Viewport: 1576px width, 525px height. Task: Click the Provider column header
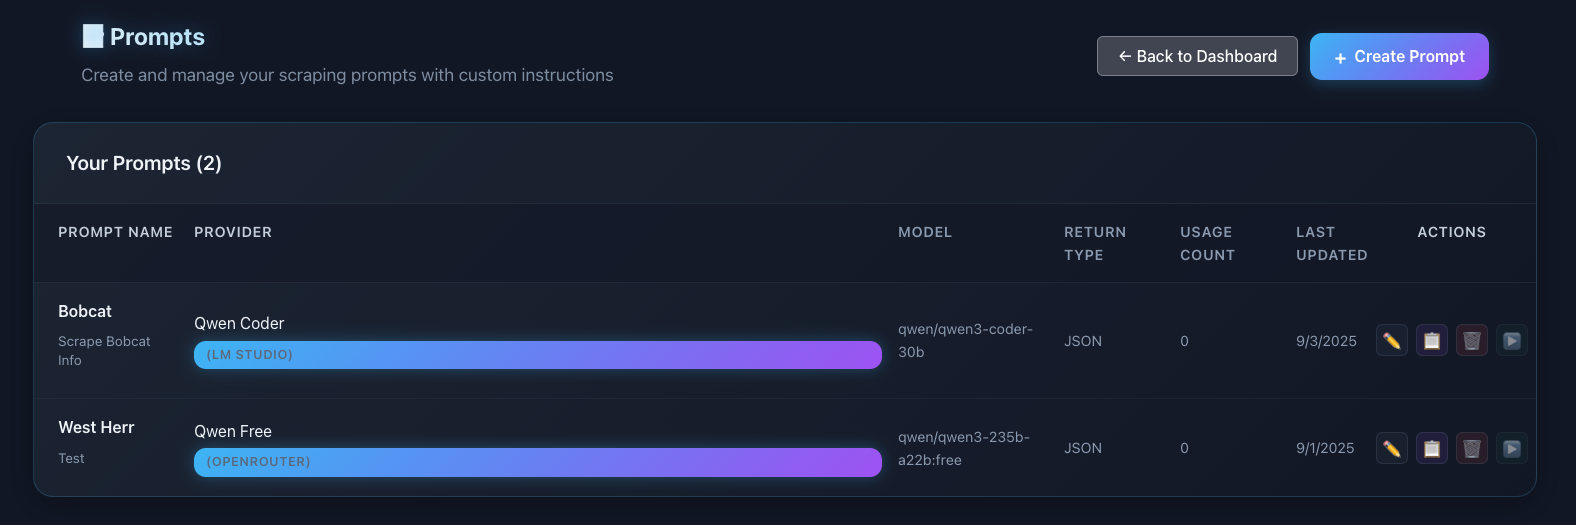(233, 232)
